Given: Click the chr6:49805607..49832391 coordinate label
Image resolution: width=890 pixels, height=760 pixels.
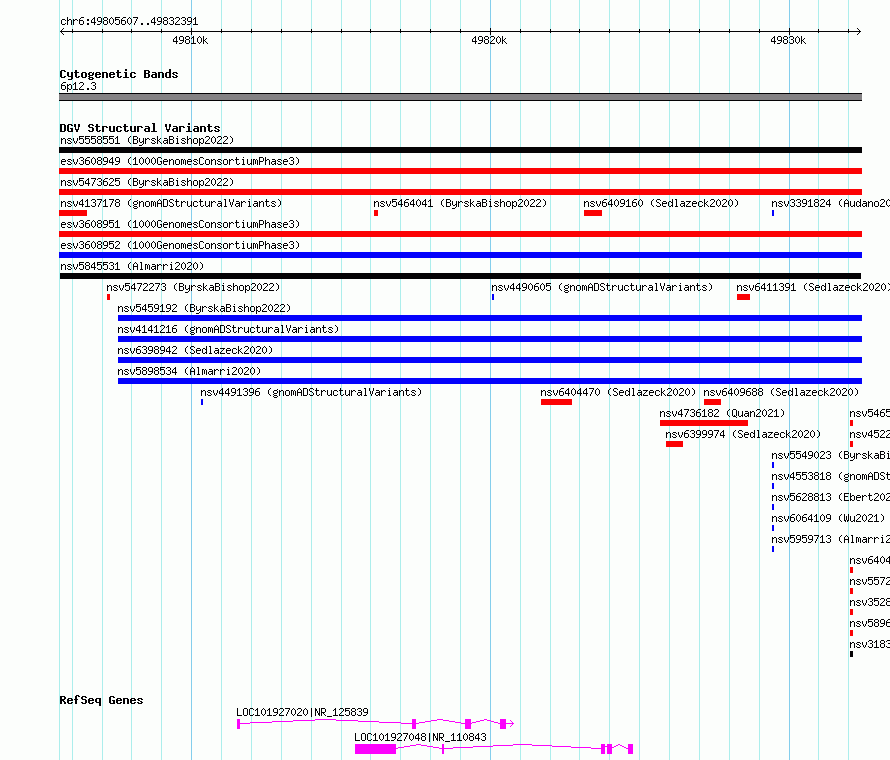Looking at the screenshot, I should [x=129, y=21].
